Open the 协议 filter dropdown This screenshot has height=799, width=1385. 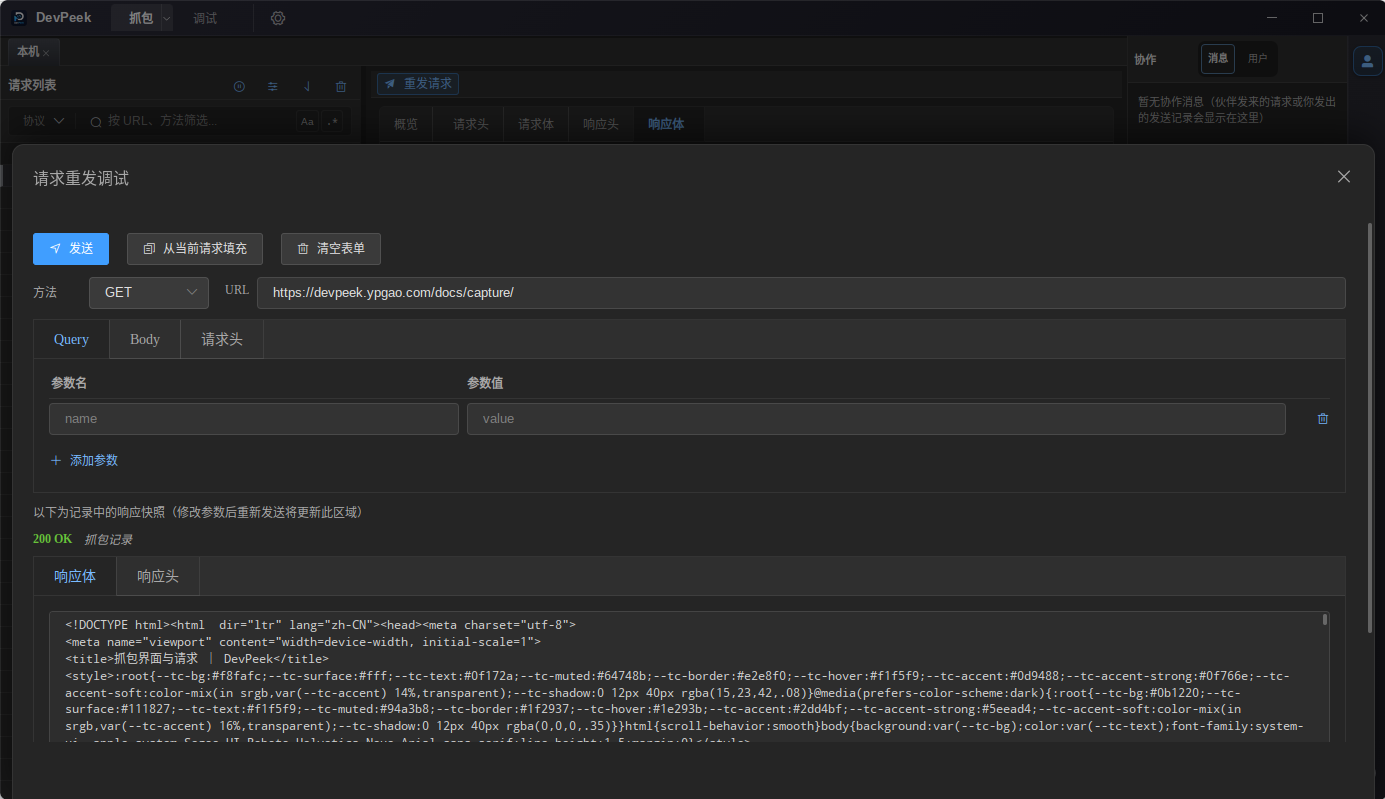tap(44, 121)
